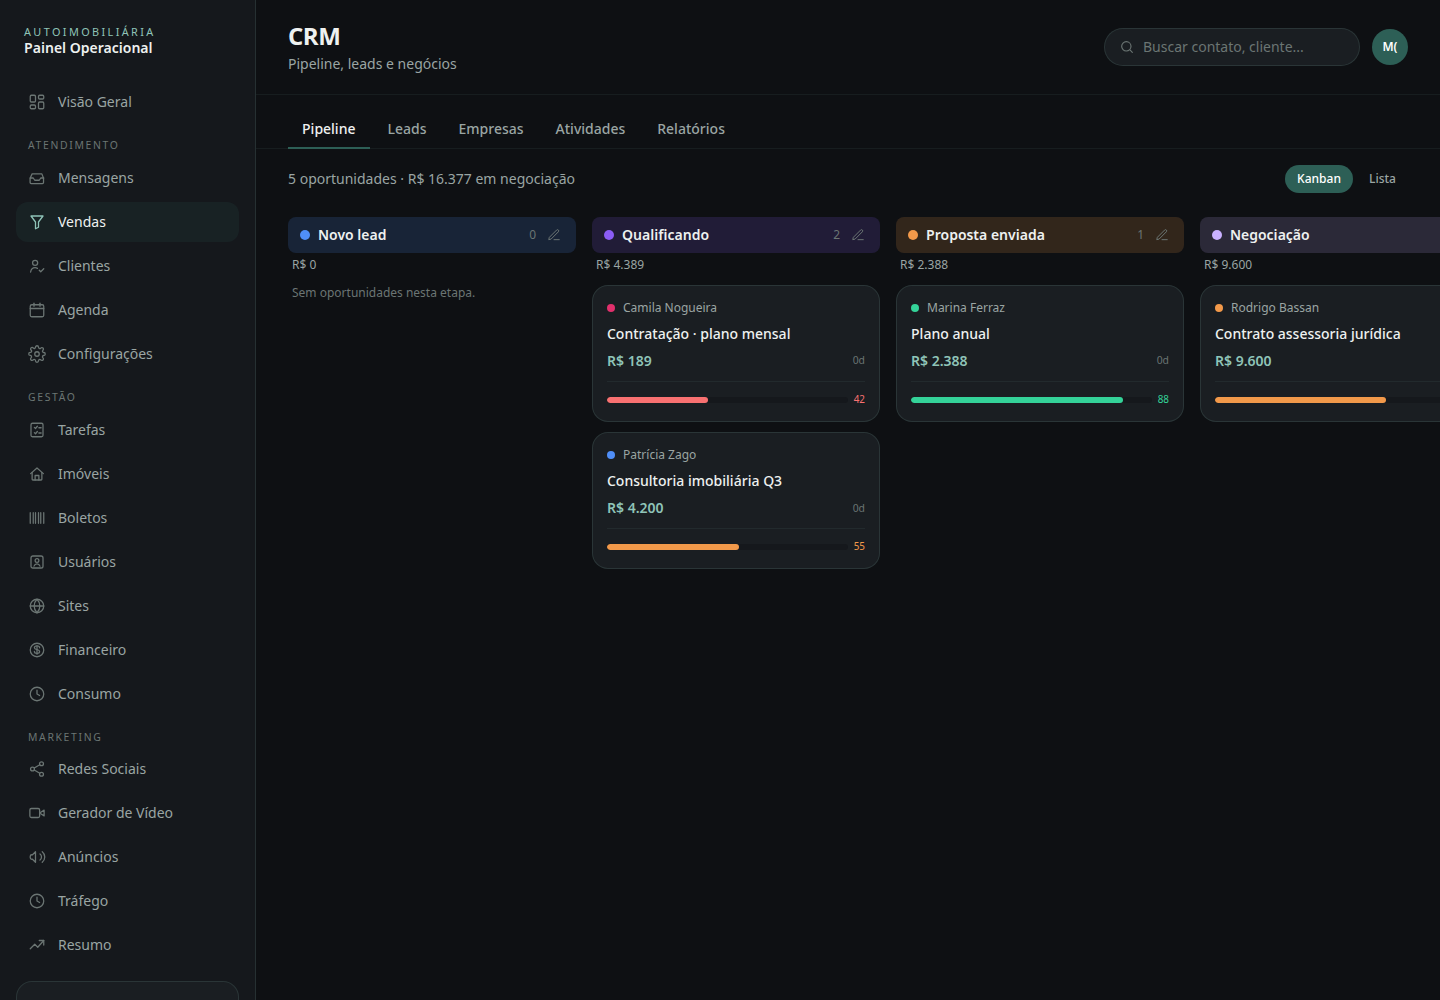Click the Imóveis house icon
The width and height of the screenshot is (1440, 1000).
[37, 474]
